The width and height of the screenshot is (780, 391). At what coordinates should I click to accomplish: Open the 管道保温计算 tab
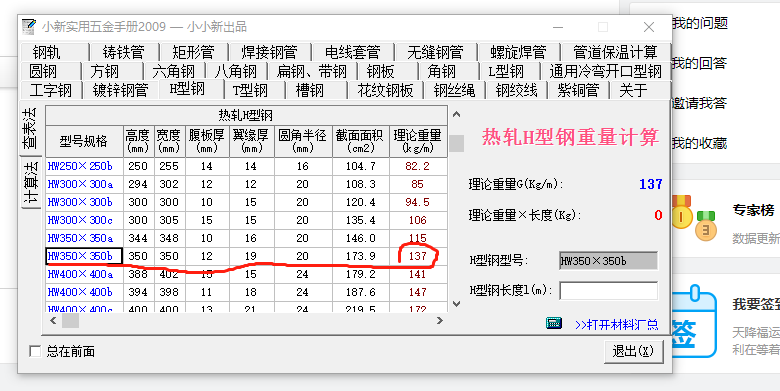pyautogui.click(x=615, y=52)
